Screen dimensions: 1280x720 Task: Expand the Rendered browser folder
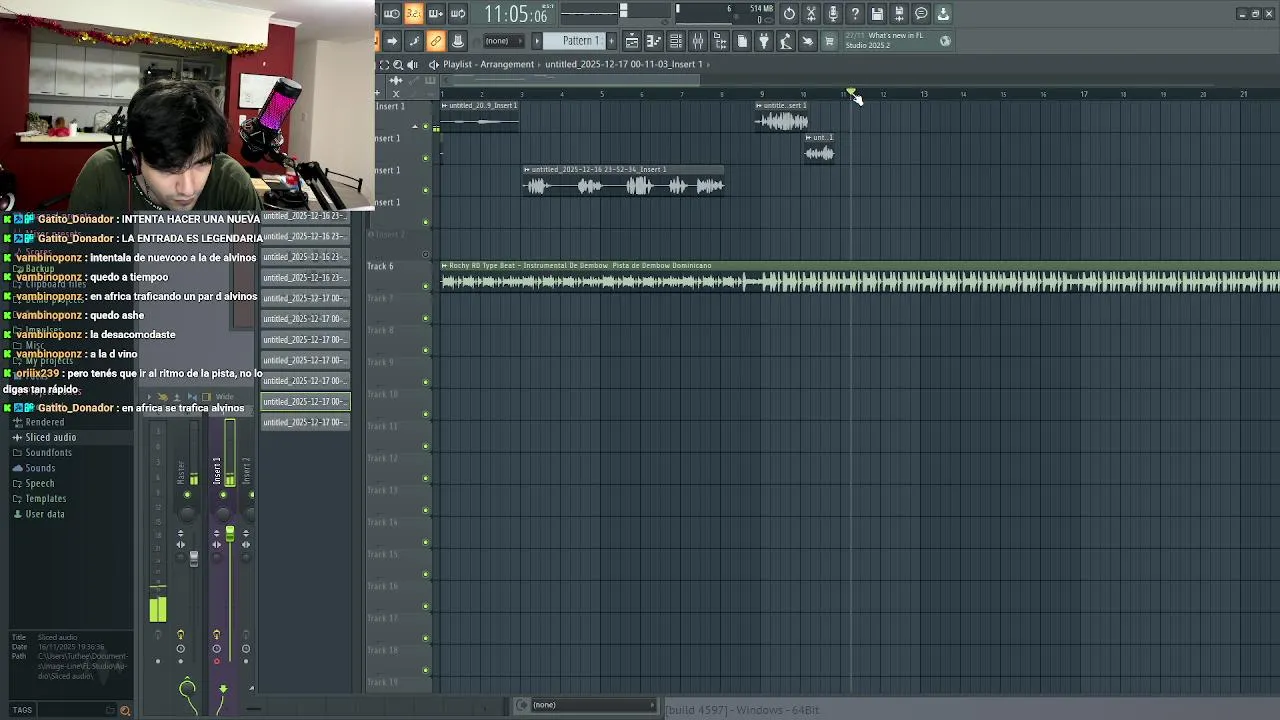44,422
